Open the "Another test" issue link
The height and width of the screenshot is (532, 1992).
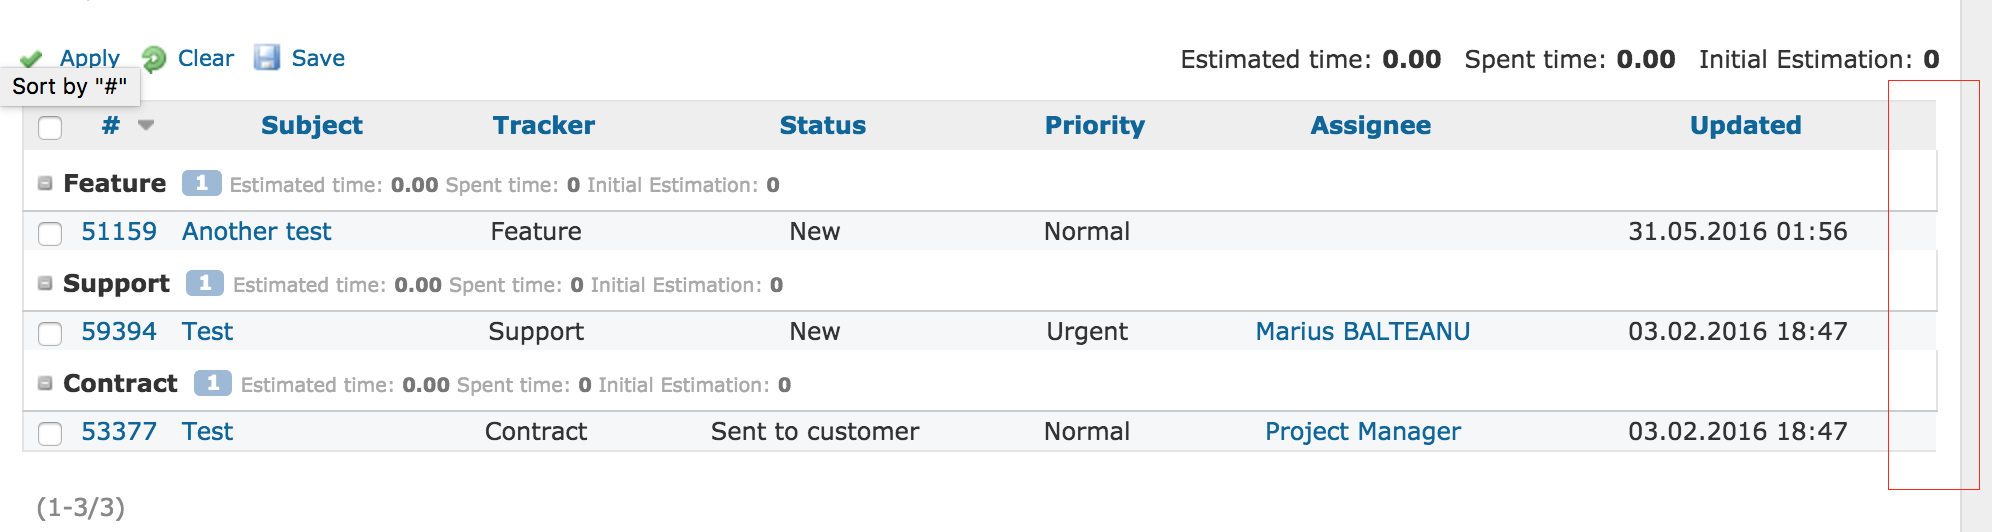click(x=257, y=231)
